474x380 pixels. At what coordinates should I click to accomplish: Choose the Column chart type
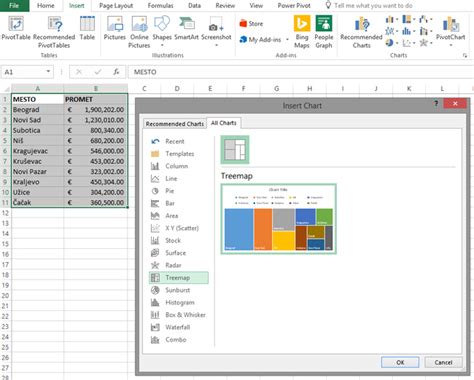coord(179,166)
